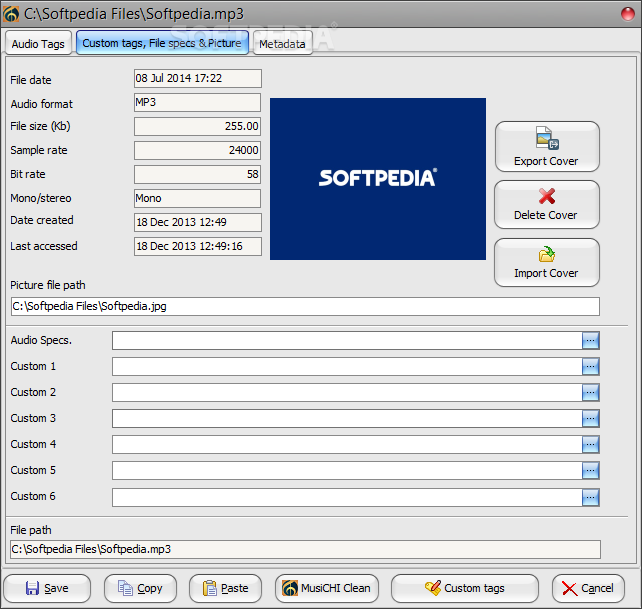Click the Picture file path field
This screenshot has width=642, height=609.
(305, 306)
